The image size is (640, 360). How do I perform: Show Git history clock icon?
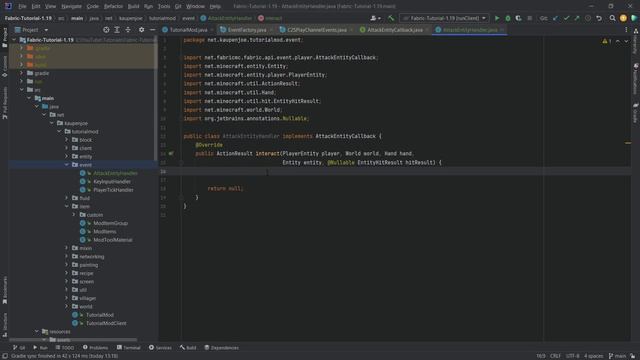[588, 18]
